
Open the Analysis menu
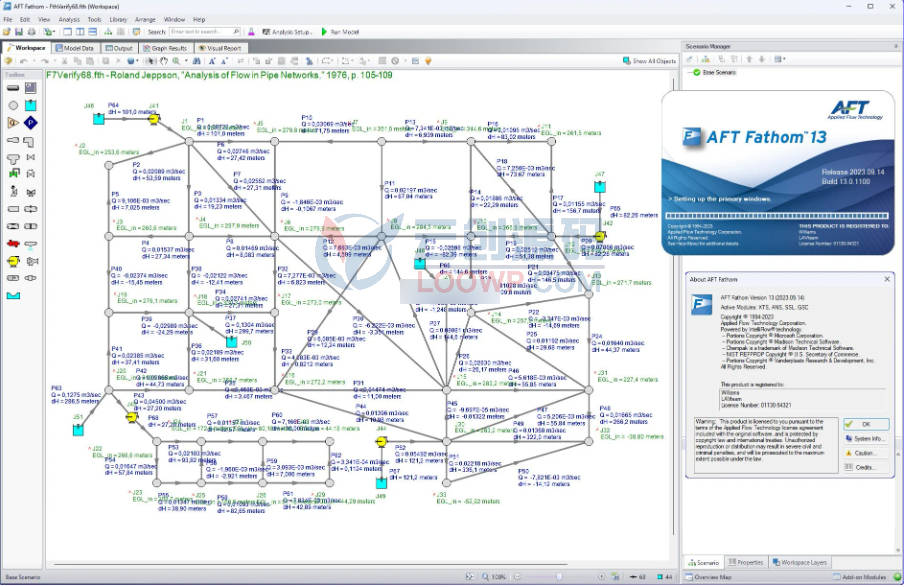(x=69, y=20)
